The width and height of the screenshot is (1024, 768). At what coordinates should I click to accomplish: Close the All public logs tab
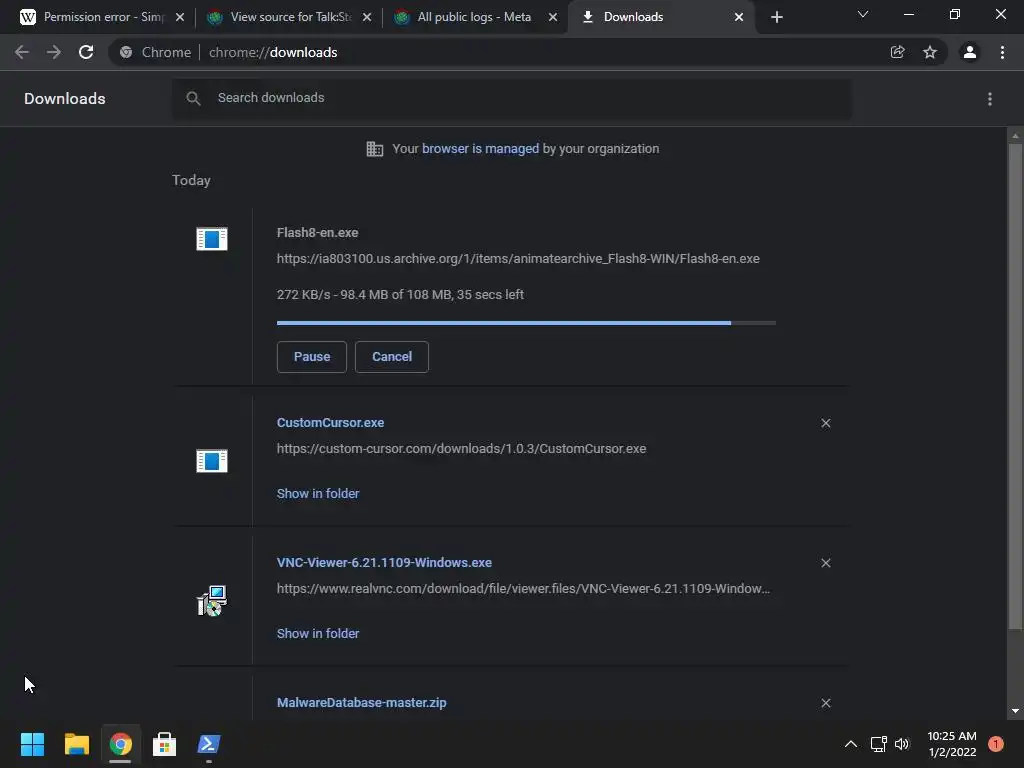(553, 17)
